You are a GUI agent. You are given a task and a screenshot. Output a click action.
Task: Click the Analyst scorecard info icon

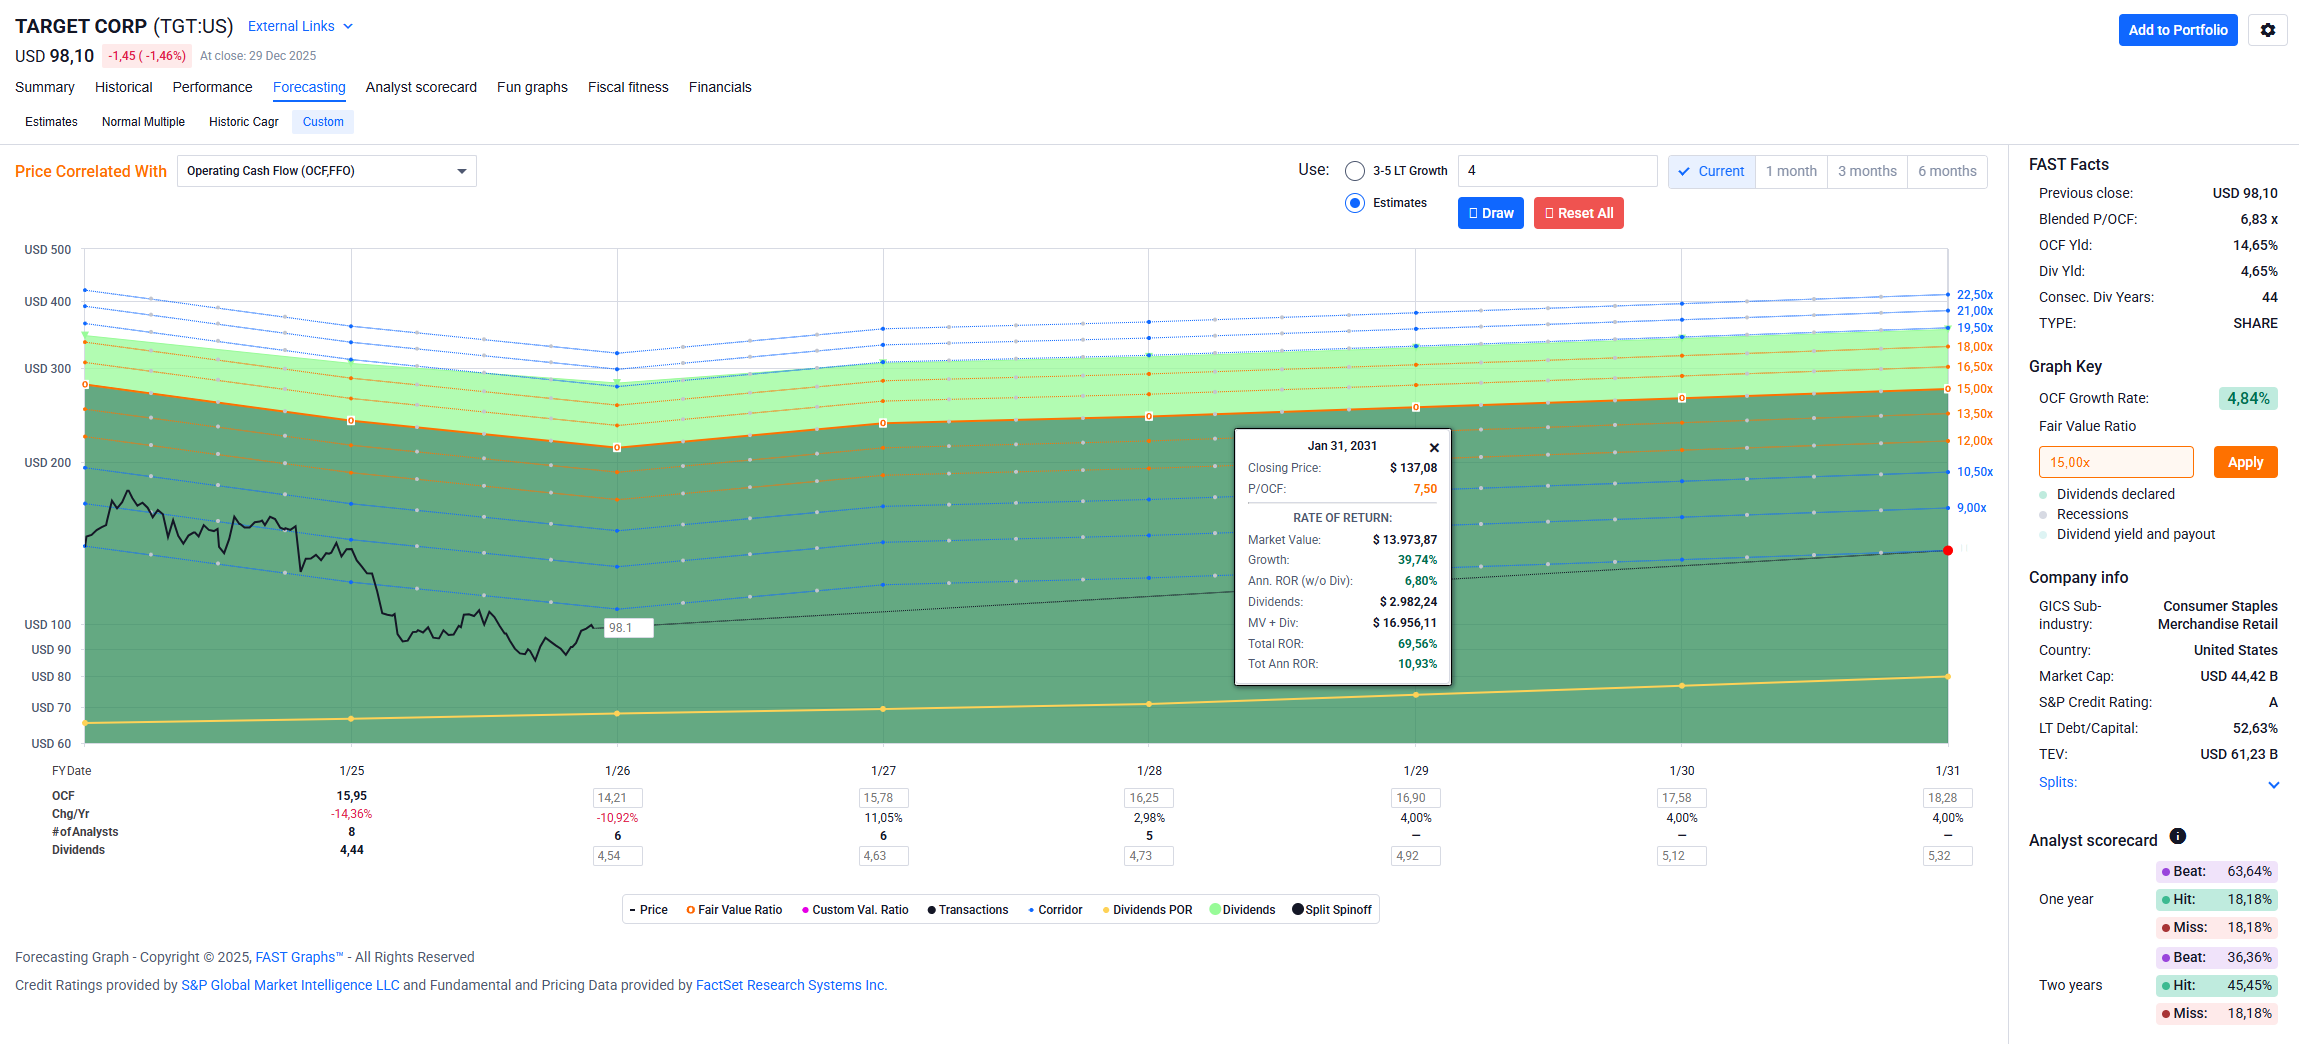pyautogui.click(x=2177, y=837)
